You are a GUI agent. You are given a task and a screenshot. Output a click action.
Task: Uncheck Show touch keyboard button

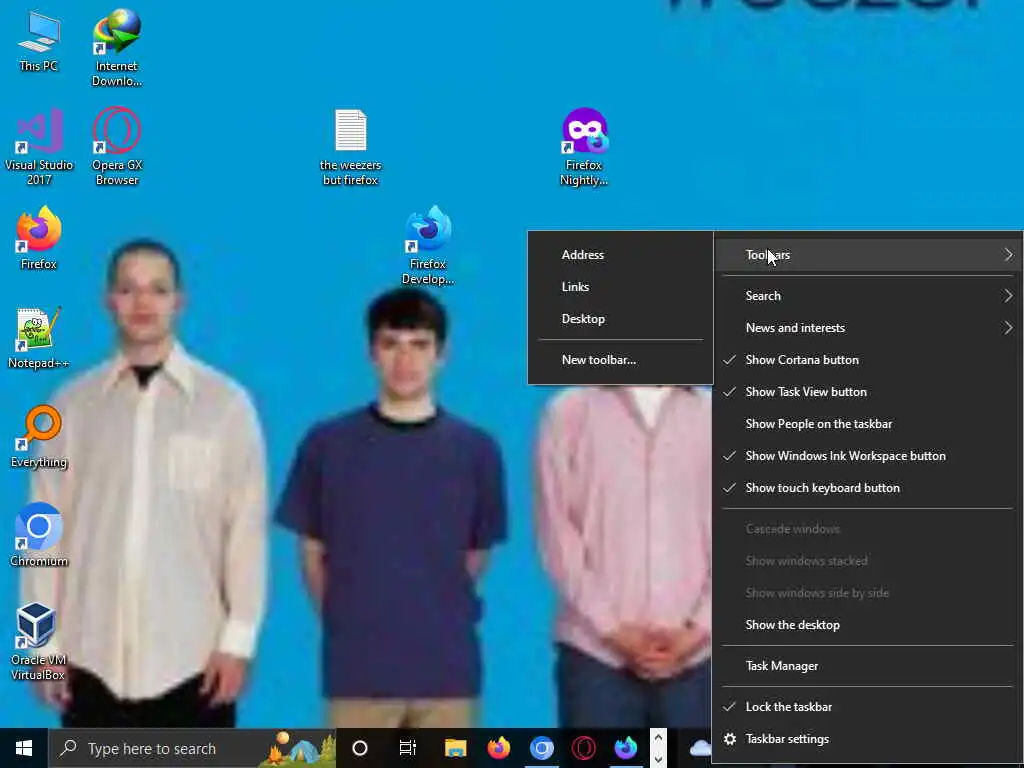pos(868,488)
